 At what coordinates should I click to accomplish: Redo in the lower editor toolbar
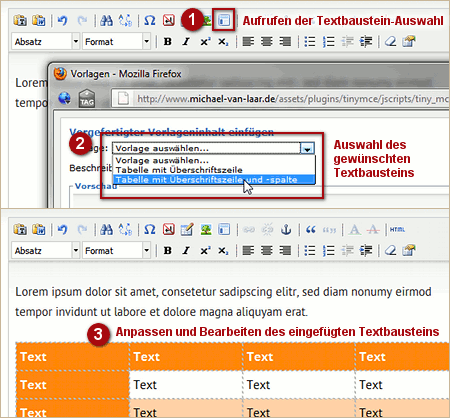(82, 229)
